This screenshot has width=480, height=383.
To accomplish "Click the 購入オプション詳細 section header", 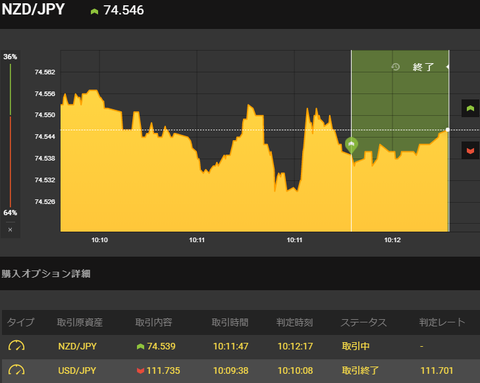I will [46, 274].
